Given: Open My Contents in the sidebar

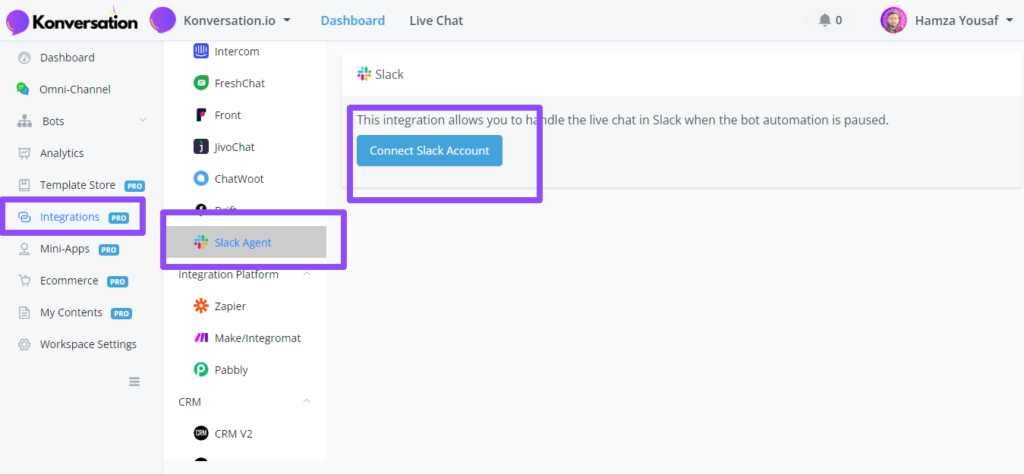Looking at the screenshot, I should coord(71,313).
